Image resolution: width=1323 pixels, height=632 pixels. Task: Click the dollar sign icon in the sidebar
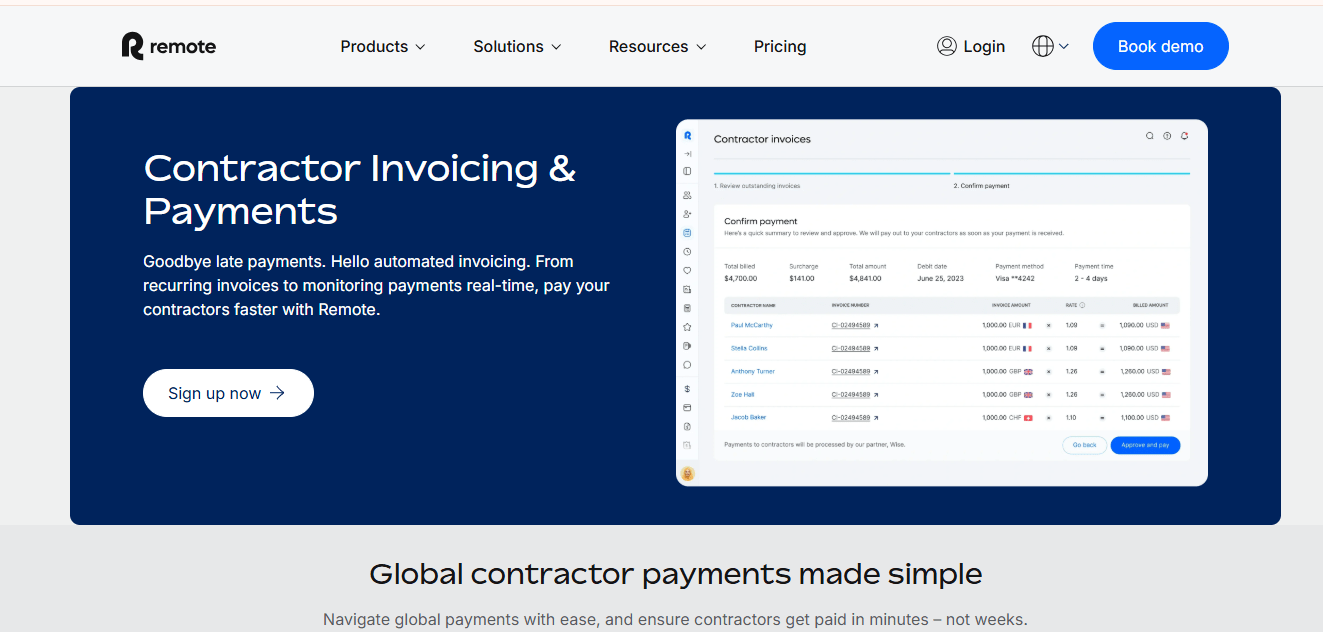(687, 388)
